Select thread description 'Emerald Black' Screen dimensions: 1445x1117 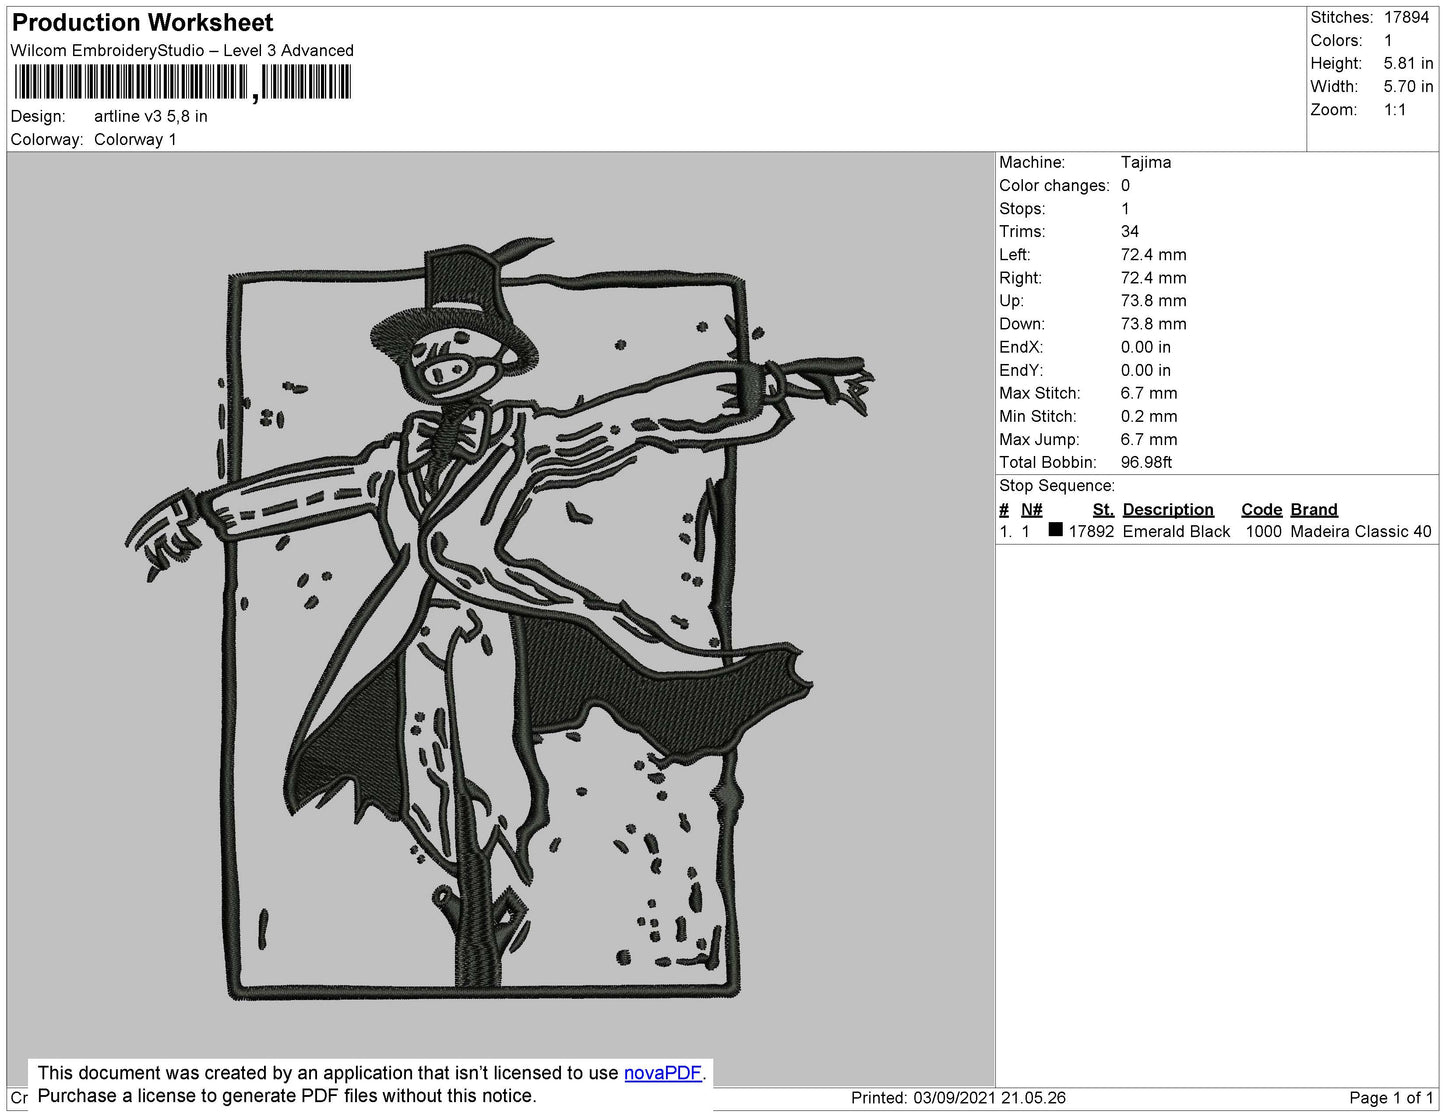point(1176,531)
